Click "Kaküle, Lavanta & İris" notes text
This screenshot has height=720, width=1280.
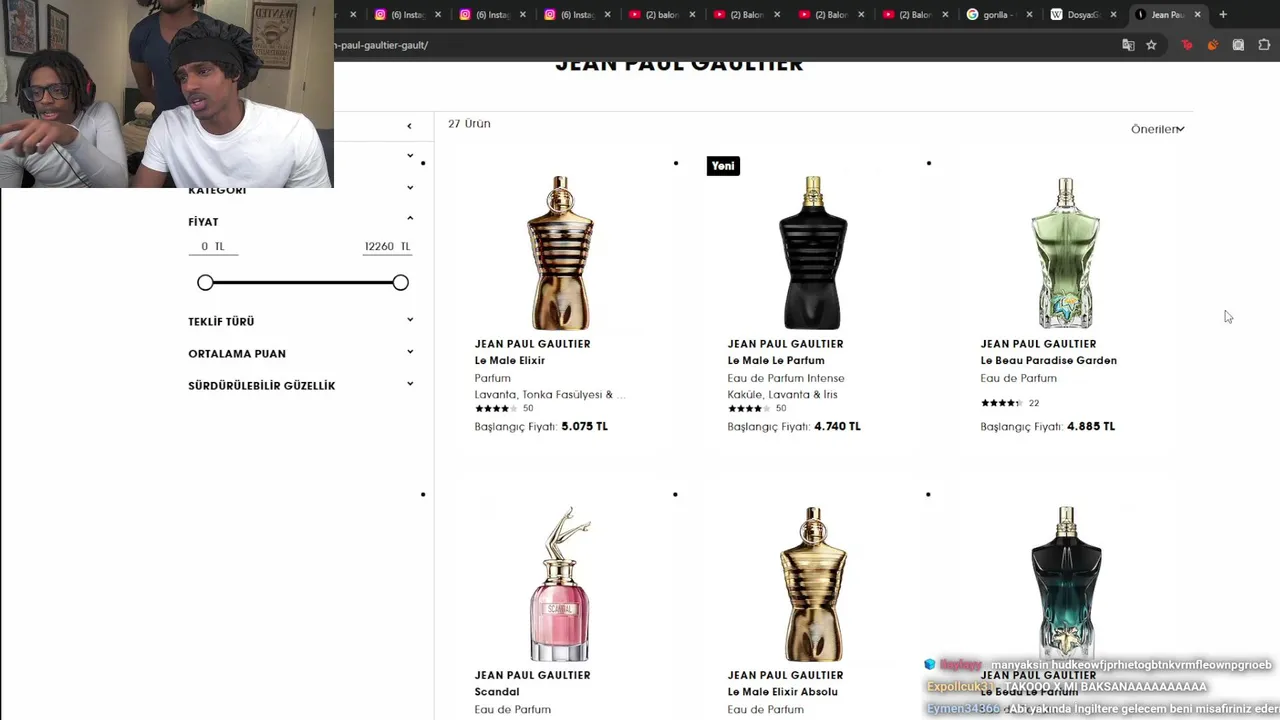(783, 394)
